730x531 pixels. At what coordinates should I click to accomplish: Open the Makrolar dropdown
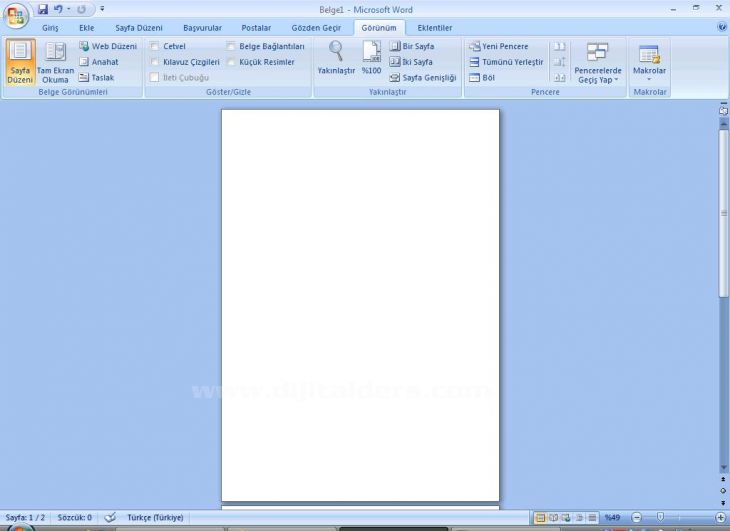click(649, 62)
